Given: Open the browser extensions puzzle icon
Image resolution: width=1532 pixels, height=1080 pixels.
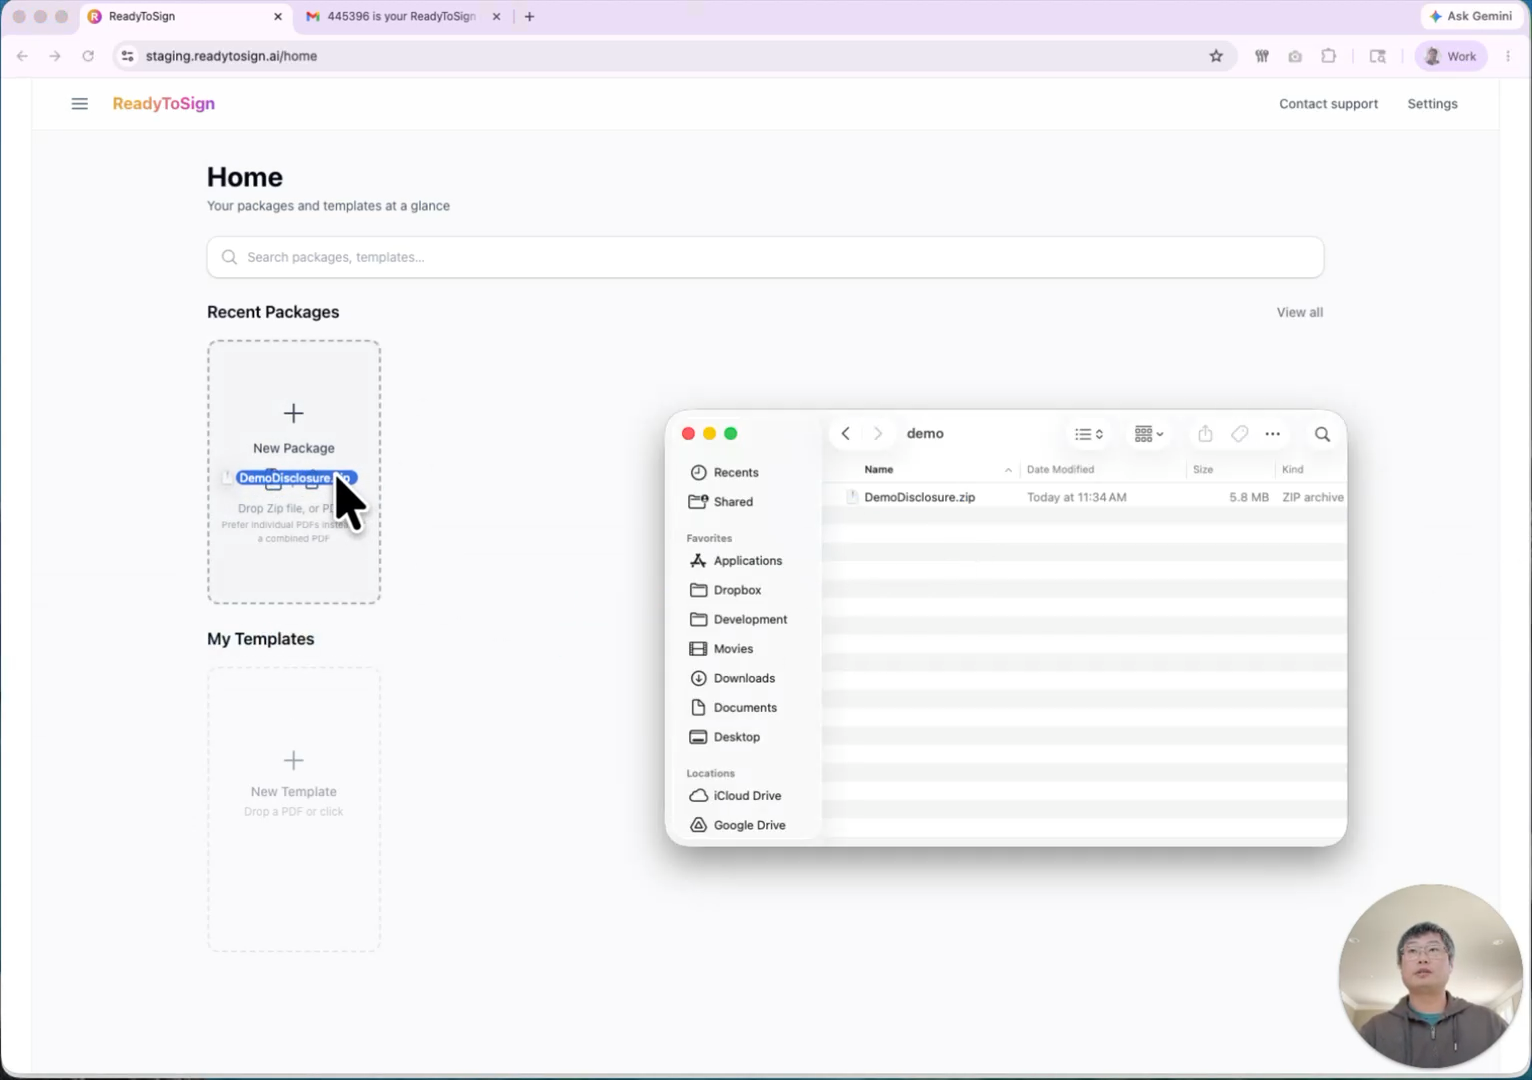Looking at the screenshot, I should tap(1329, 56).
